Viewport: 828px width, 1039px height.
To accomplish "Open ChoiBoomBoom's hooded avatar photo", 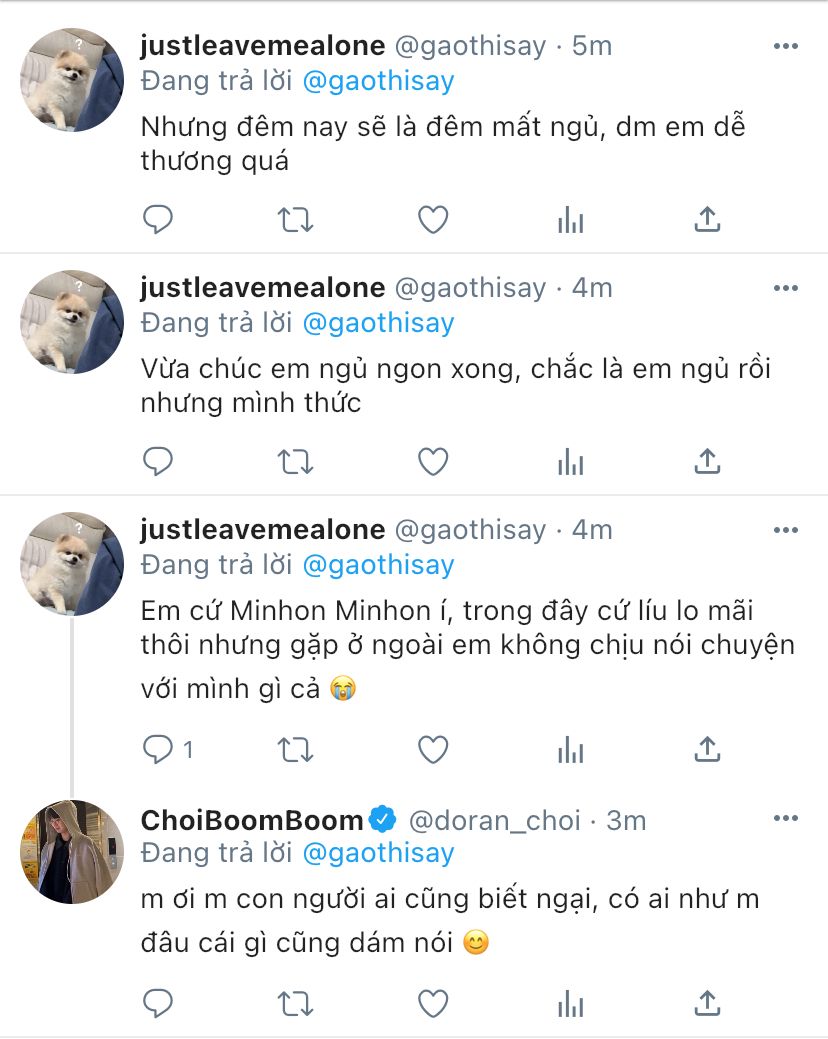I will [x=72, y=849].
